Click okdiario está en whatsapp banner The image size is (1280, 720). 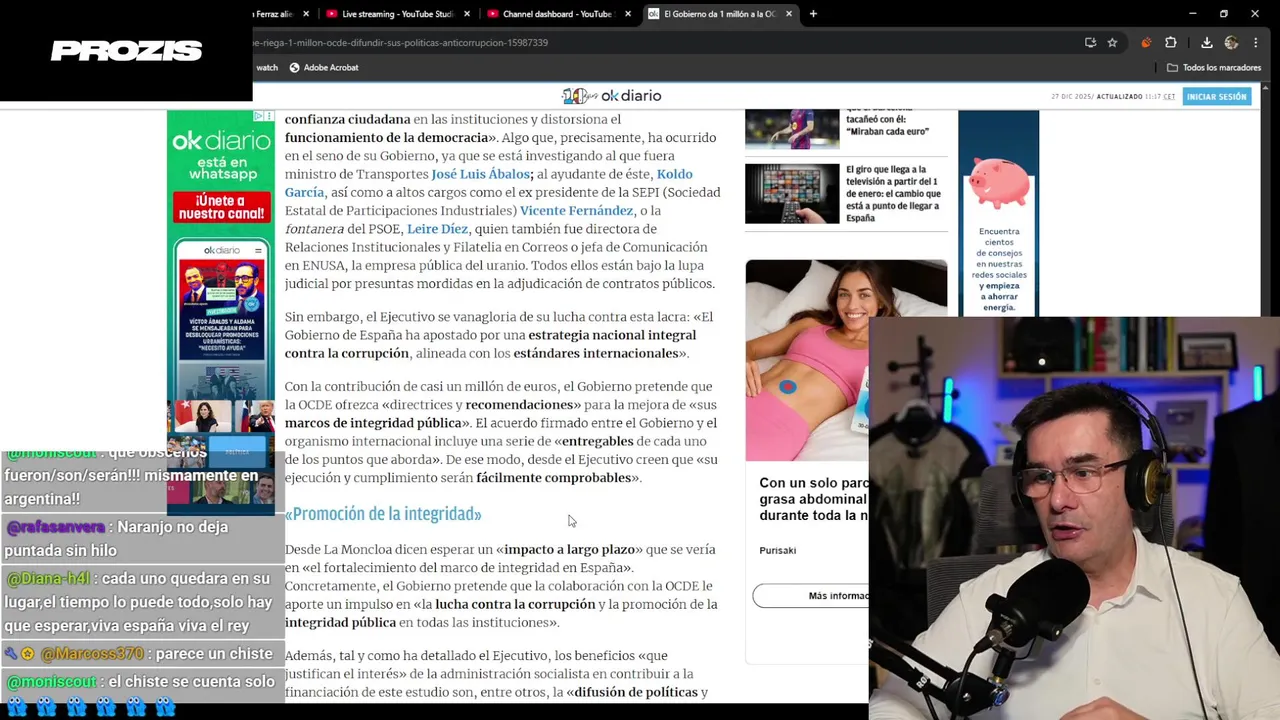point(221,157)
